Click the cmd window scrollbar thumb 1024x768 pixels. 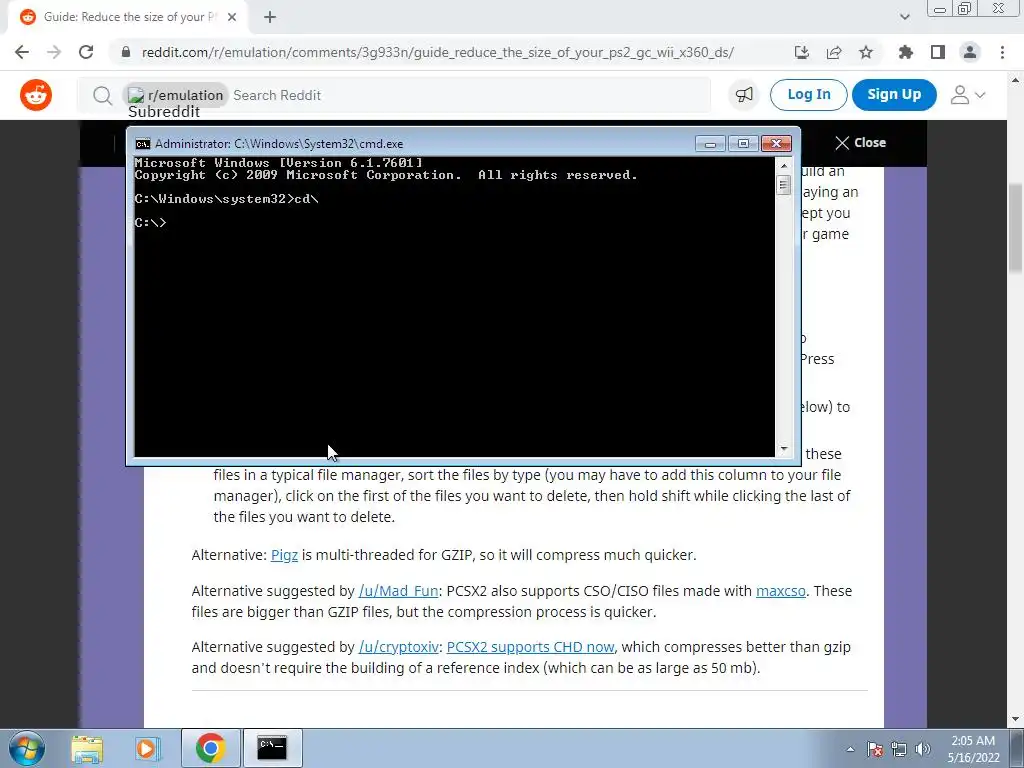pos(784,185)
